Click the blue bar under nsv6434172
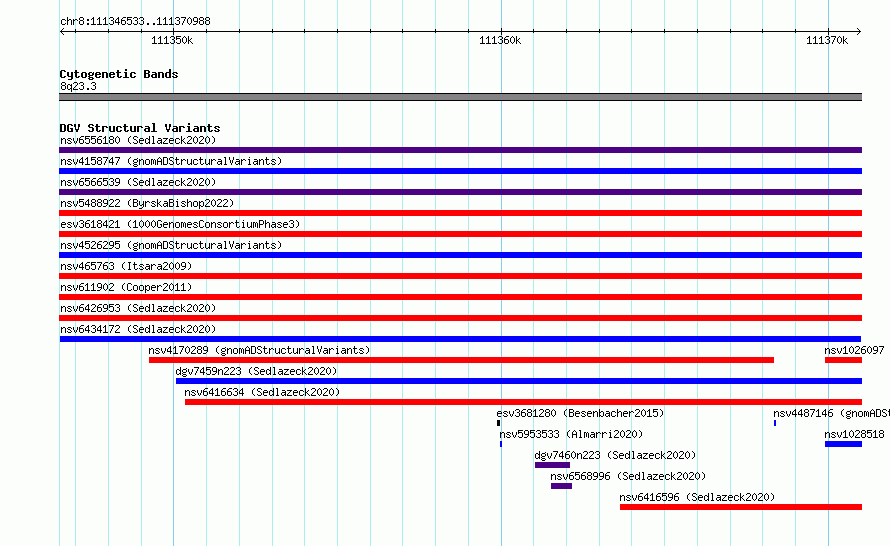This screenshot has height=546, width=890. tap(460, 339)
